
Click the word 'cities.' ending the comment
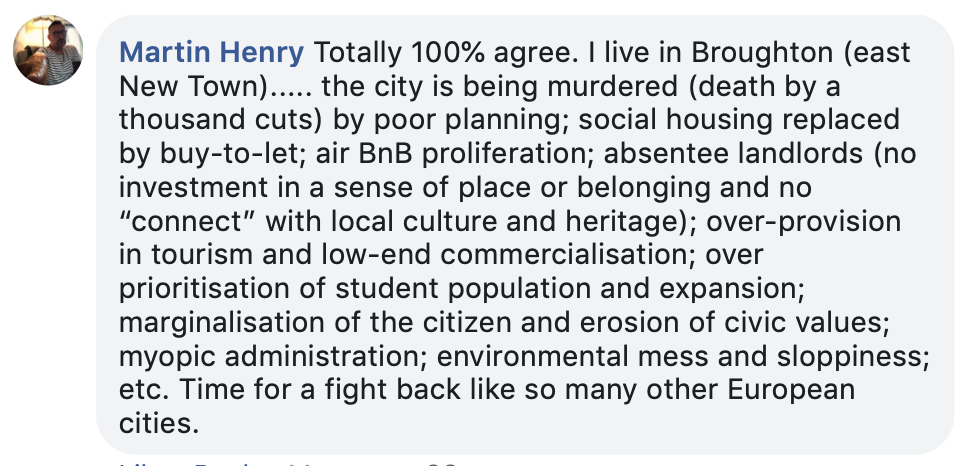click(x=159, y=423)
